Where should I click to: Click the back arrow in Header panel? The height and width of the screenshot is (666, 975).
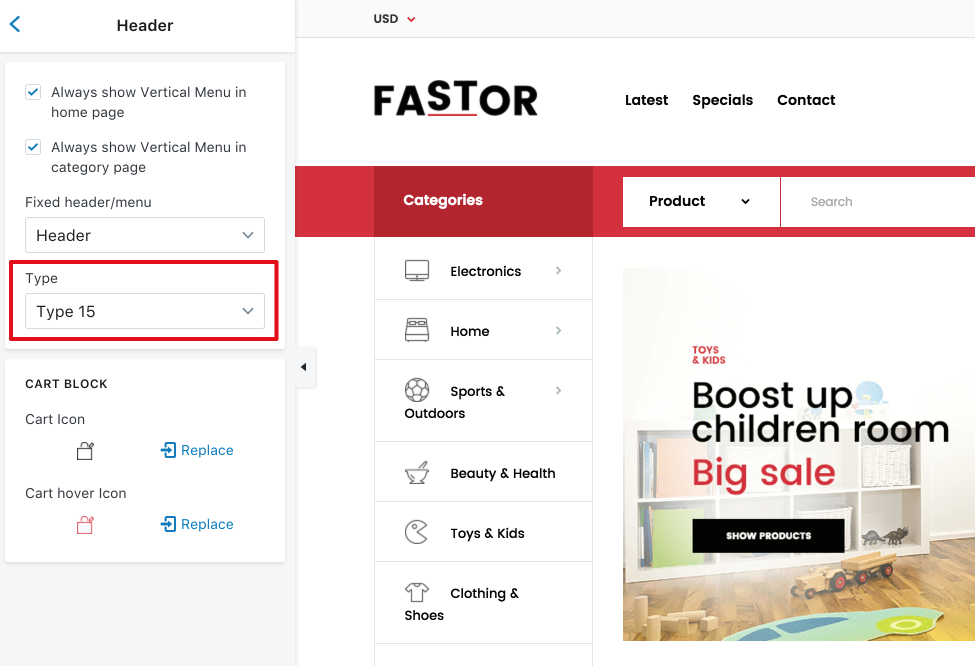tap(15, 24)
